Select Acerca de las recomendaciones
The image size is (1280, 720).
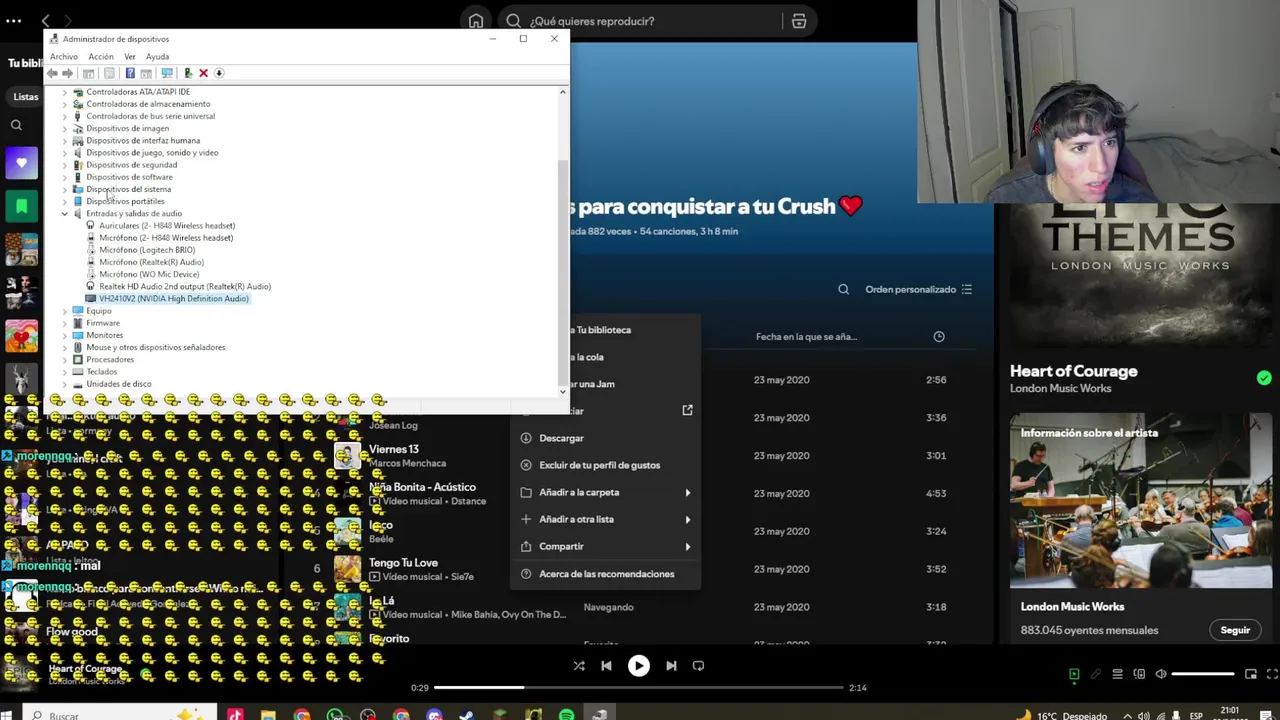coord(606,574)
